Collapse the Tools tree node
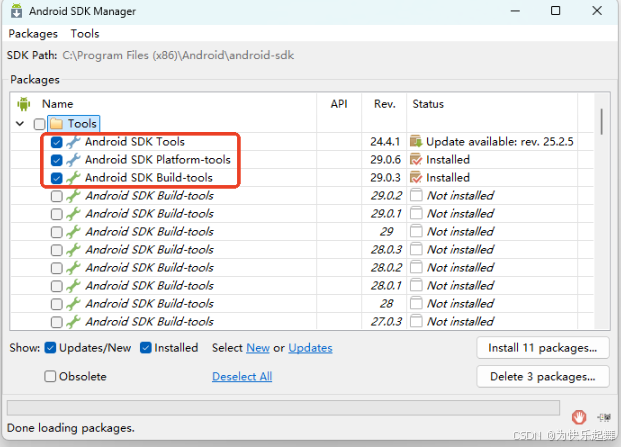 tap(20, 124)
